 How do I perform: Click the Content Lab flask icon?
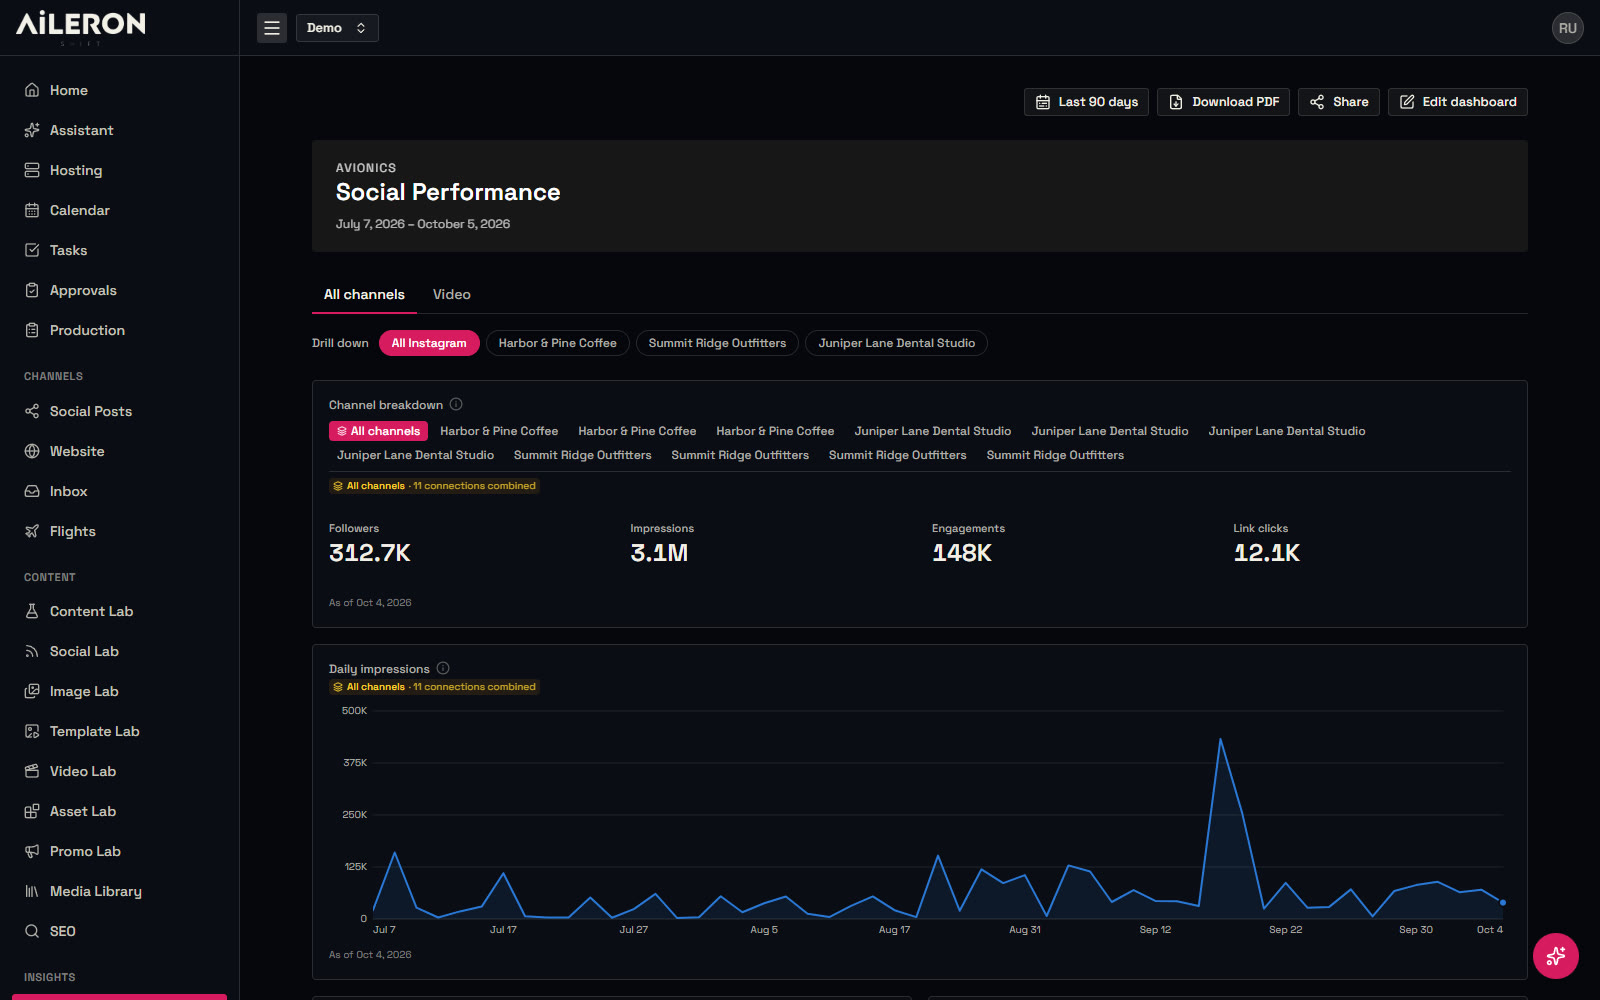32,611
